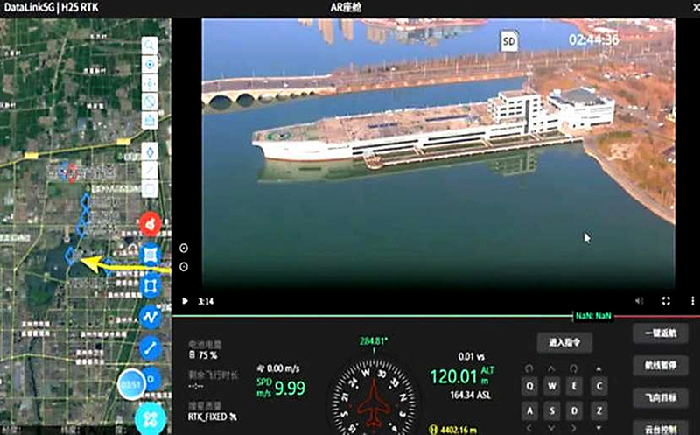Click the 120.01 altitude readout
Viewport: 700px width, 435px height.
[454, 376]
